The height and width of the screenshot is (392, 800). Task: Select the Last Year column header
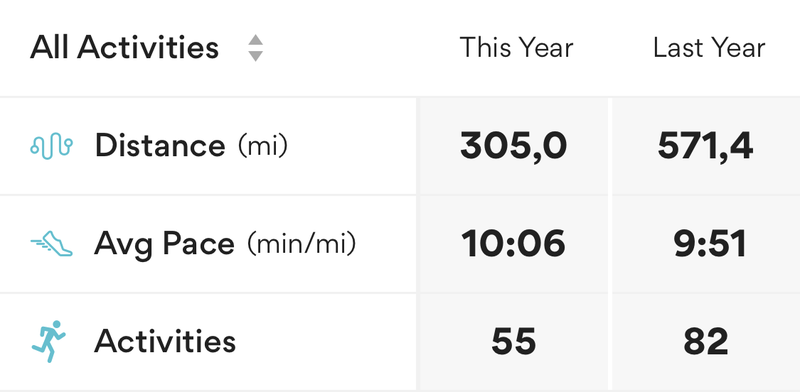click(709, 47)
